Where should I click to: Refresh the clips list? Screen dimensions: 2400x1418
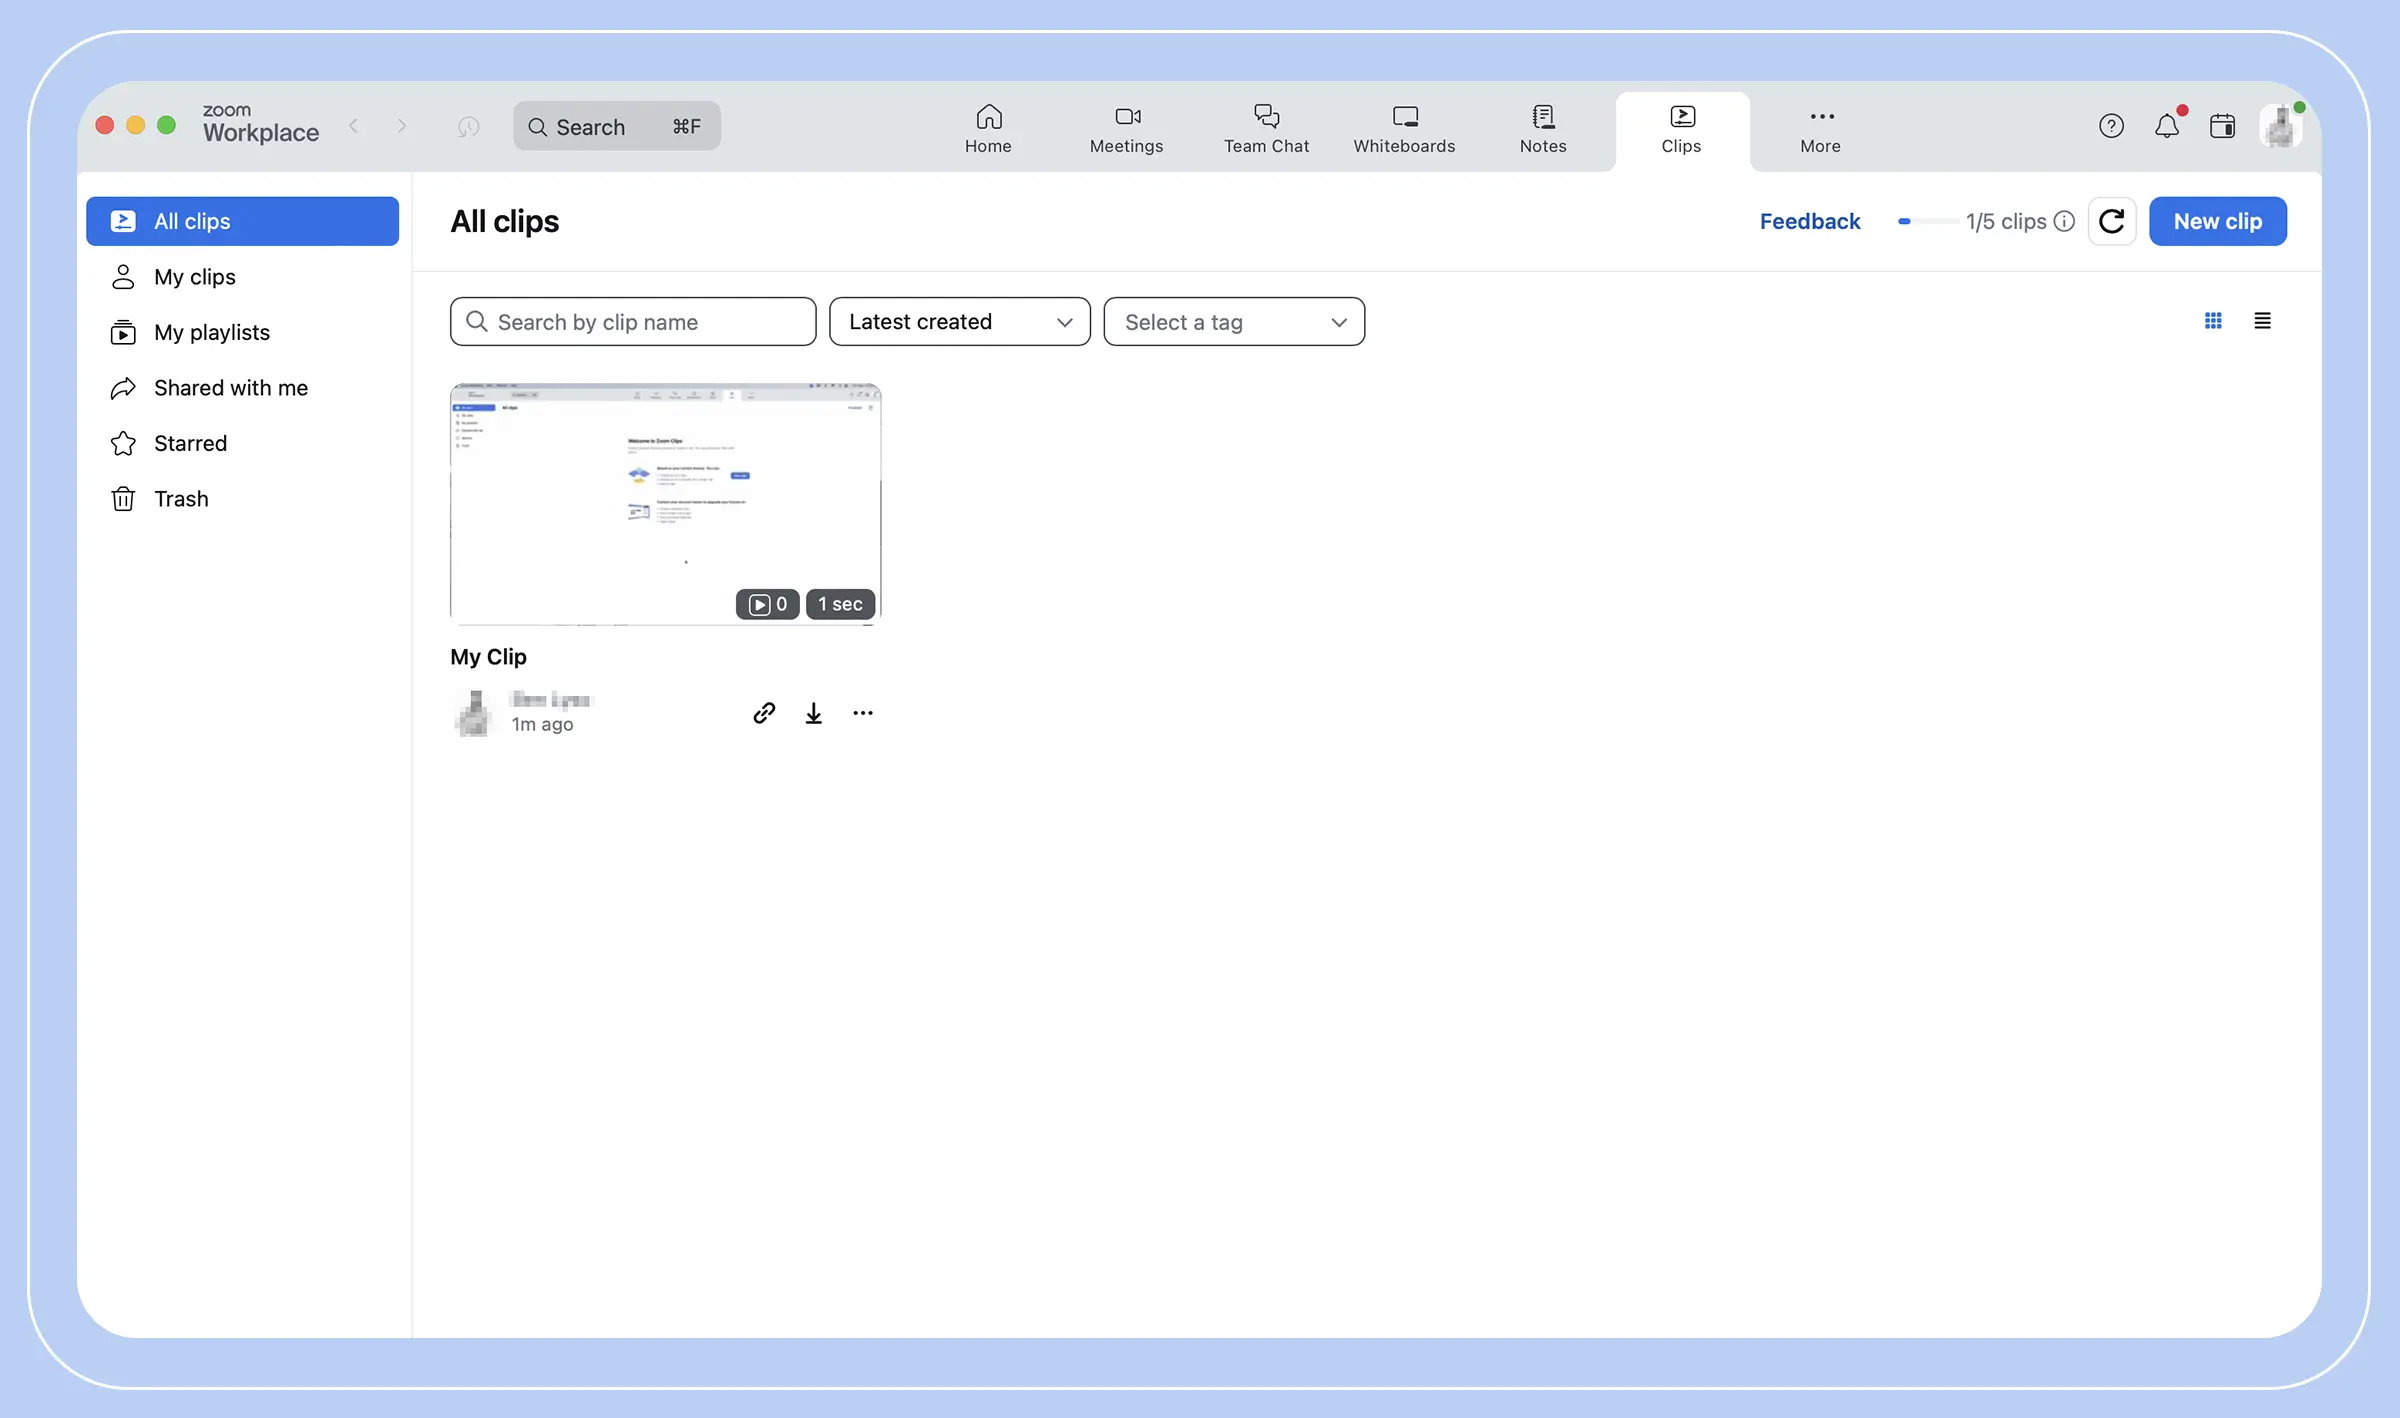(x=2112, y=221)
